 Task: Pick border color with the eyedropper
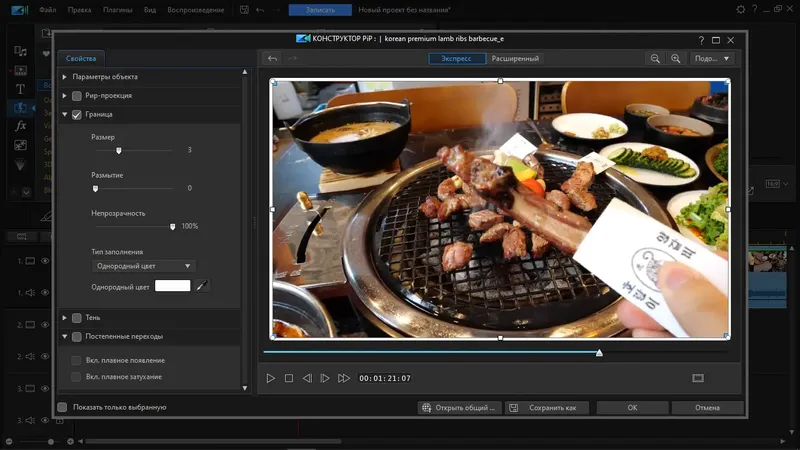(202, 286)
